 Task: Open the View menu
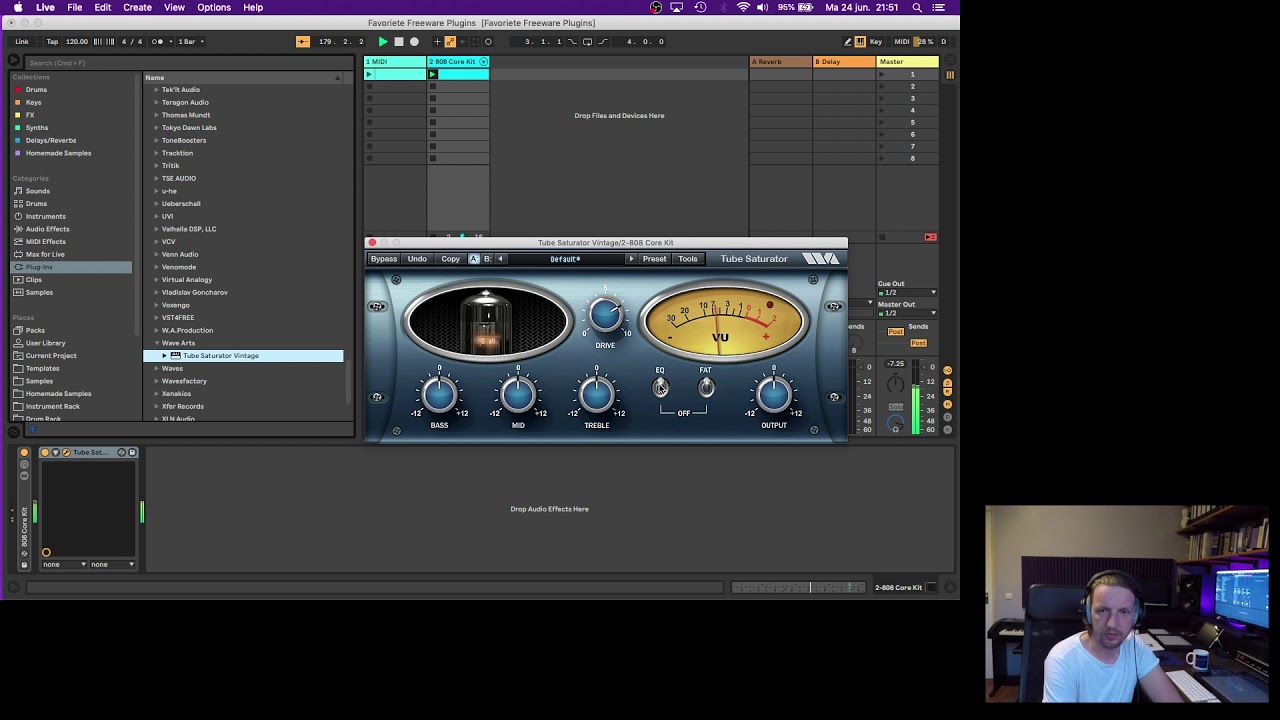(x=174, y=7)
